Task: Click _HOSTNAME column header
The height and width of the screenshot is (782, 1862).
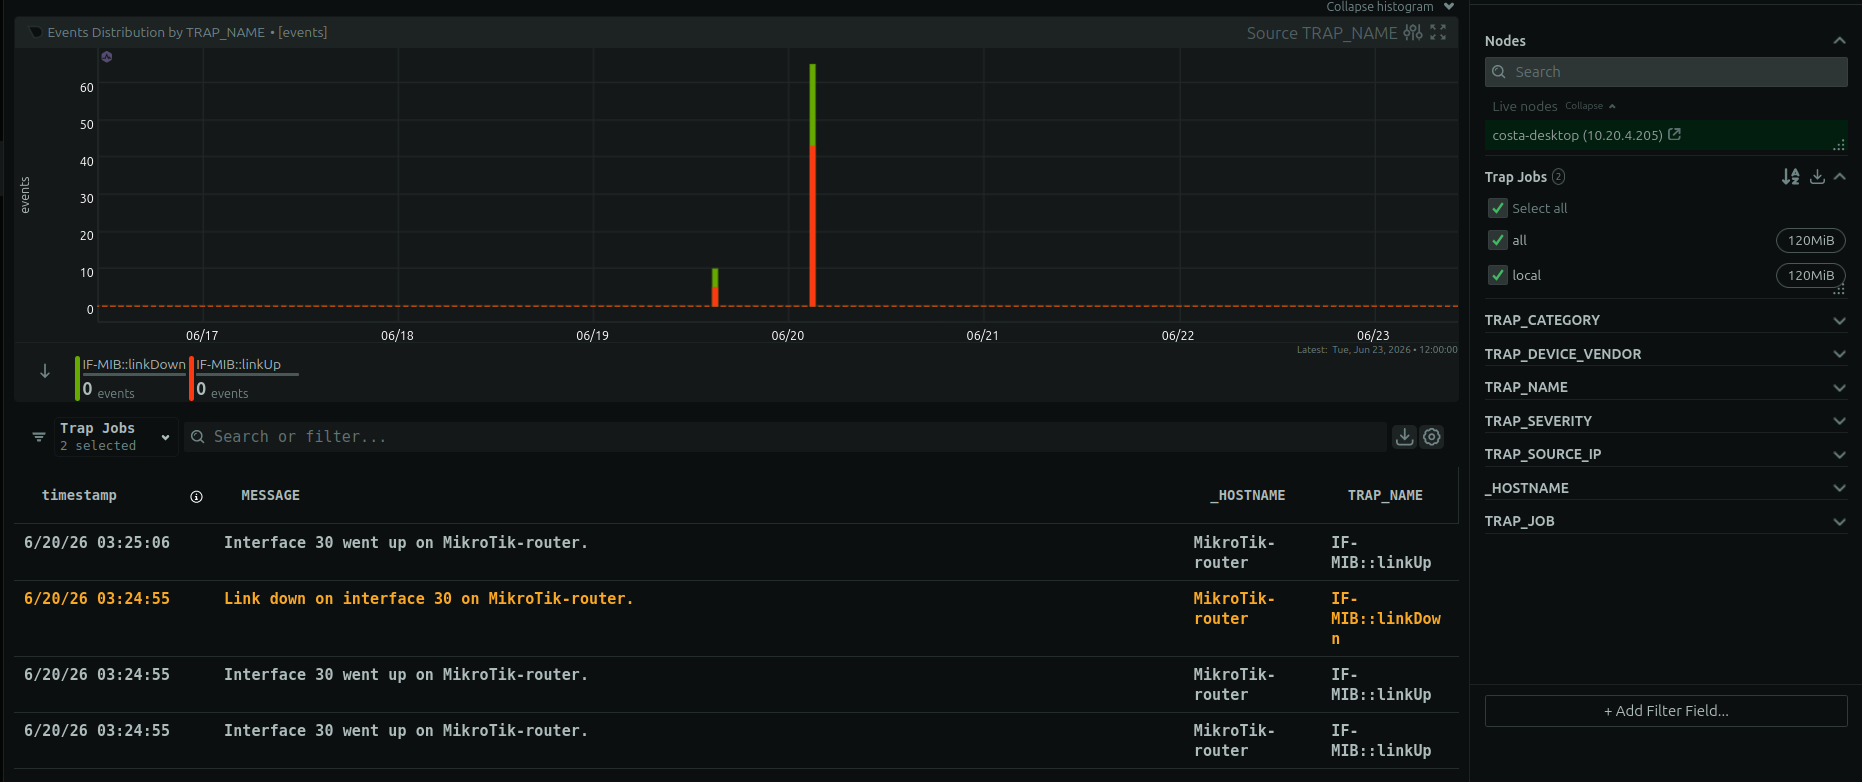Action: [1248, 496]
